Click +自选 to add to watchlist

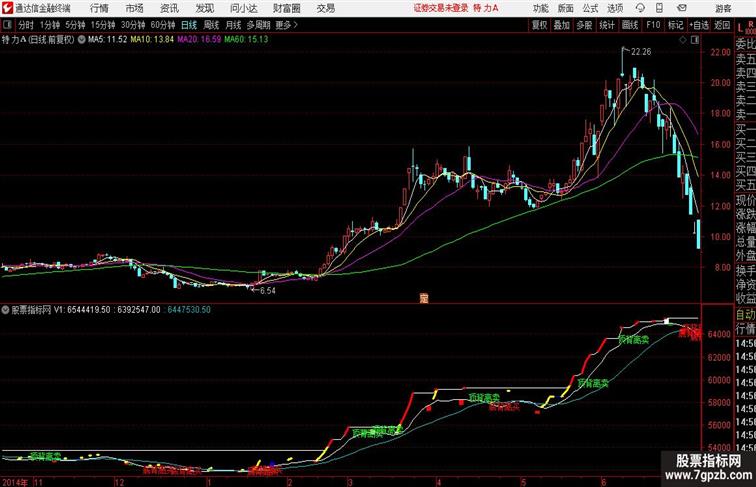(x=699, y=25)
